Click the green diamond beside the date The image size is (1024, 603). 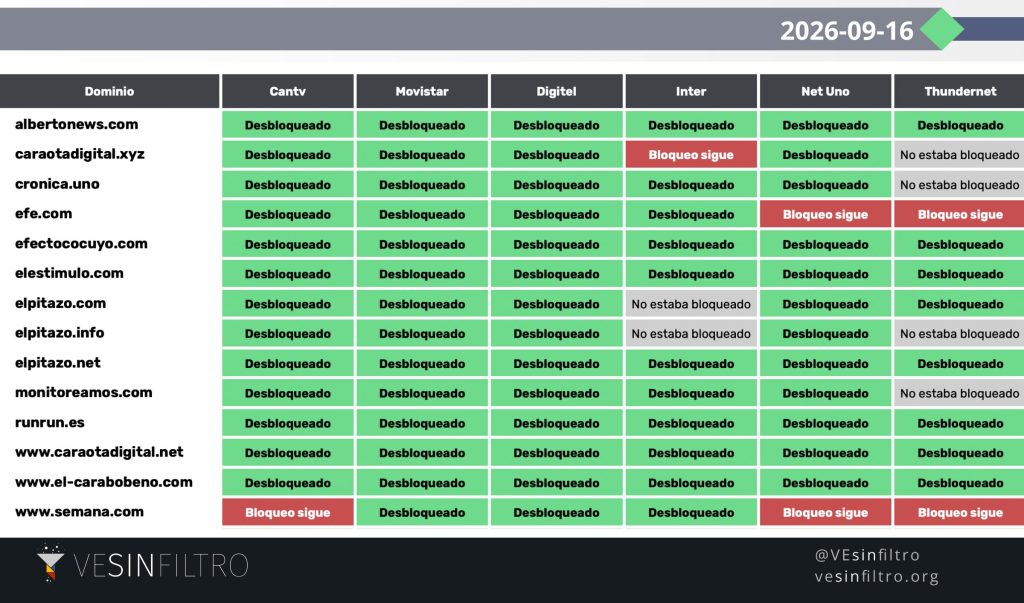pos(942,29)
